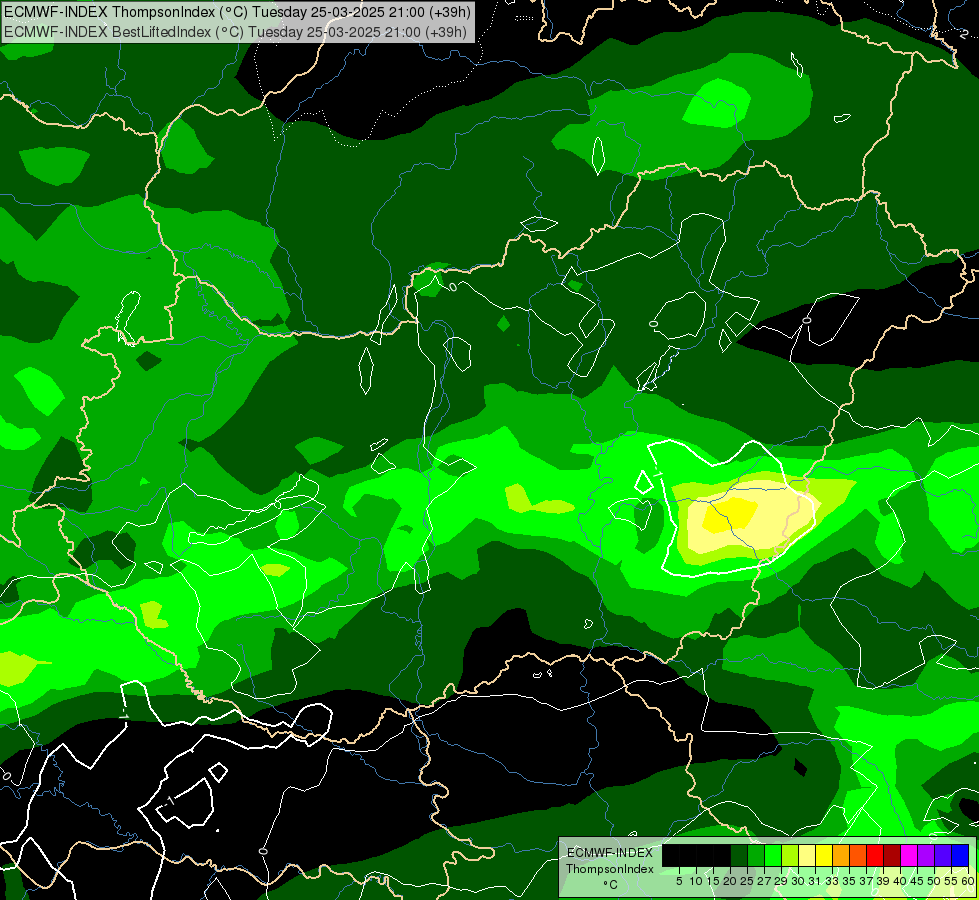The image size is (979, 900).
Task: Select the orange 33-35 legend swatch
Action: 841,855
